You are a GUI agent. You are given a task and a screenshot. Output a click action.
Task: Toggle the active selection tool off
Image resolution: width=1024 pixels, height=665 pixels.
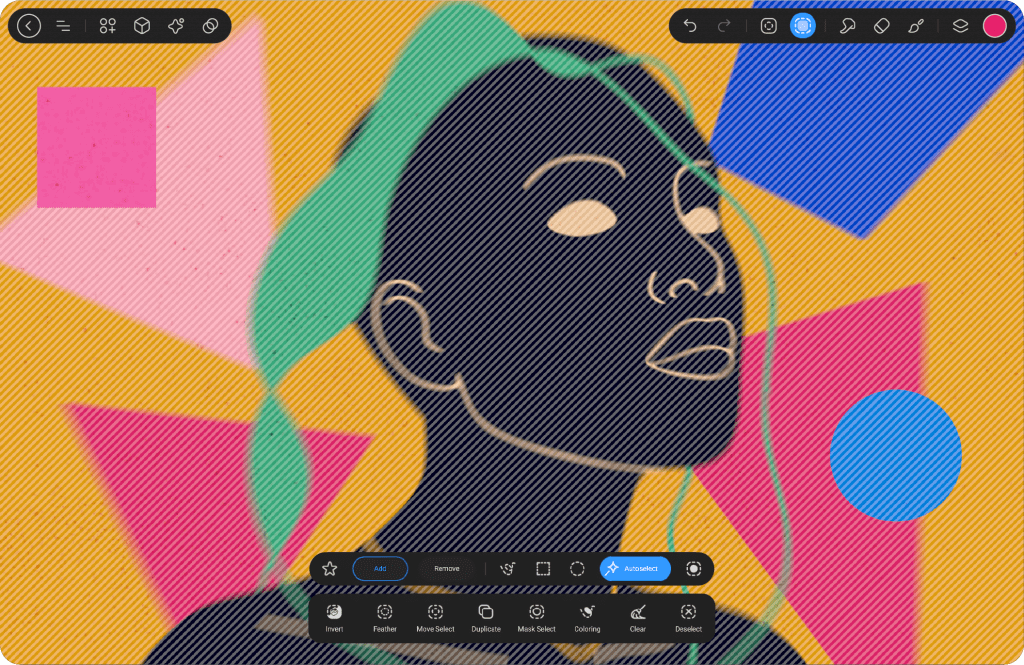tap(802, 26)
